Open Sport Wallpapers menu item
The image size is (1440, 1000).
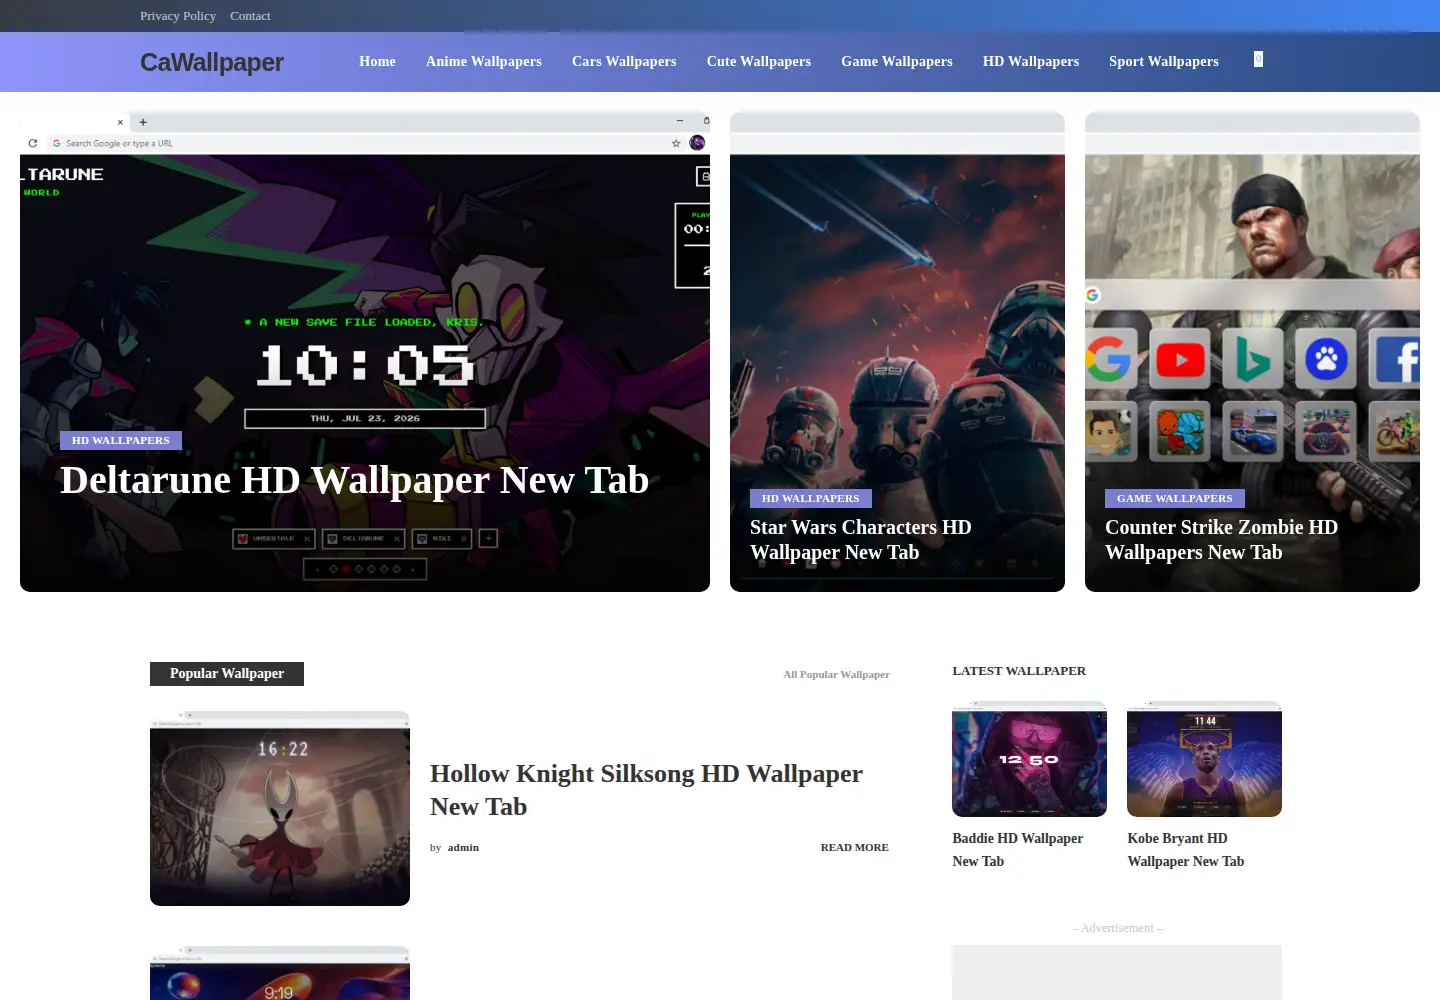(x=1164, y=61)
